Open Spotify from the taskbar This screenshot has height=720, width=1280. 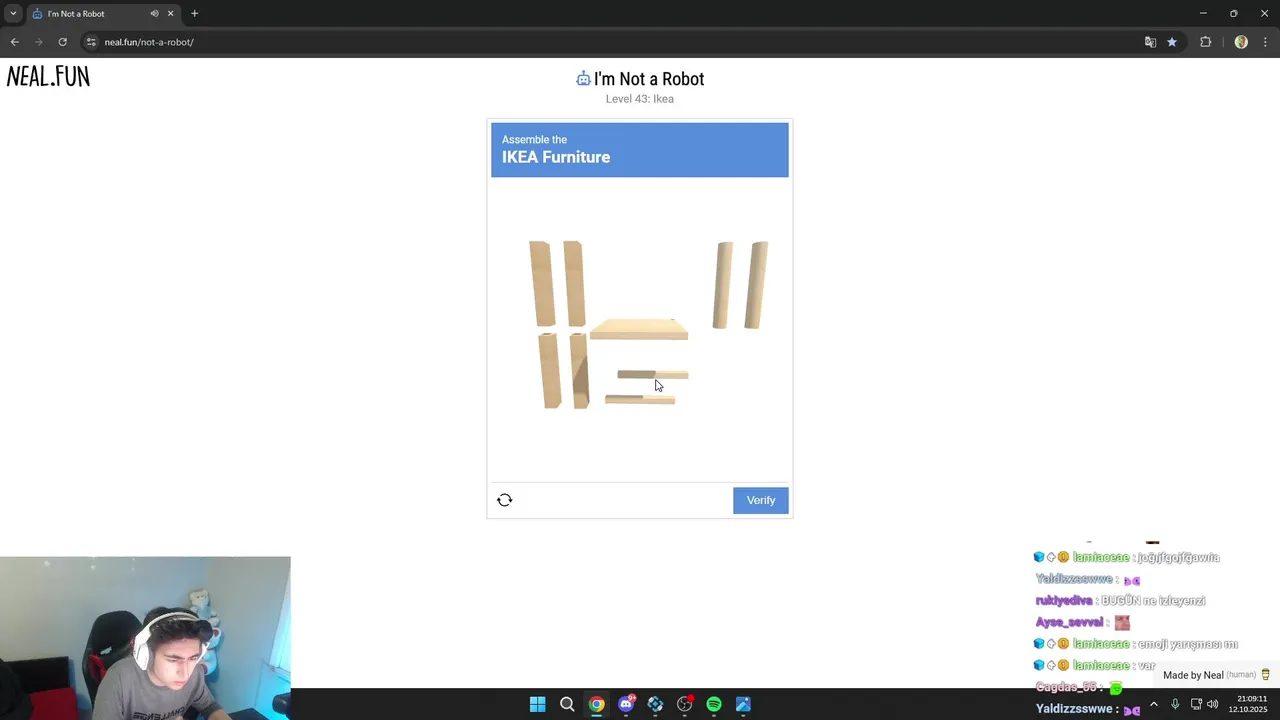click(714, 704)
